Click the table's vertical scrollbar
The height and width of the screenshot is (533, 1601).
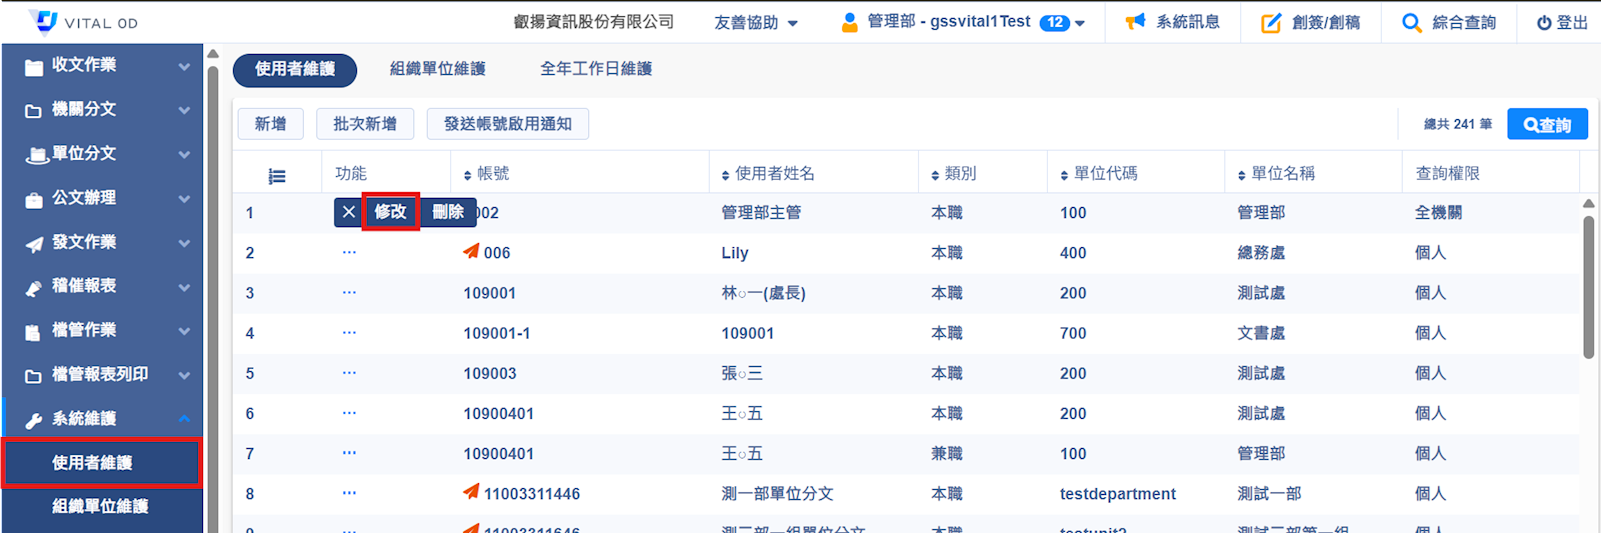tap(1588, 288)
